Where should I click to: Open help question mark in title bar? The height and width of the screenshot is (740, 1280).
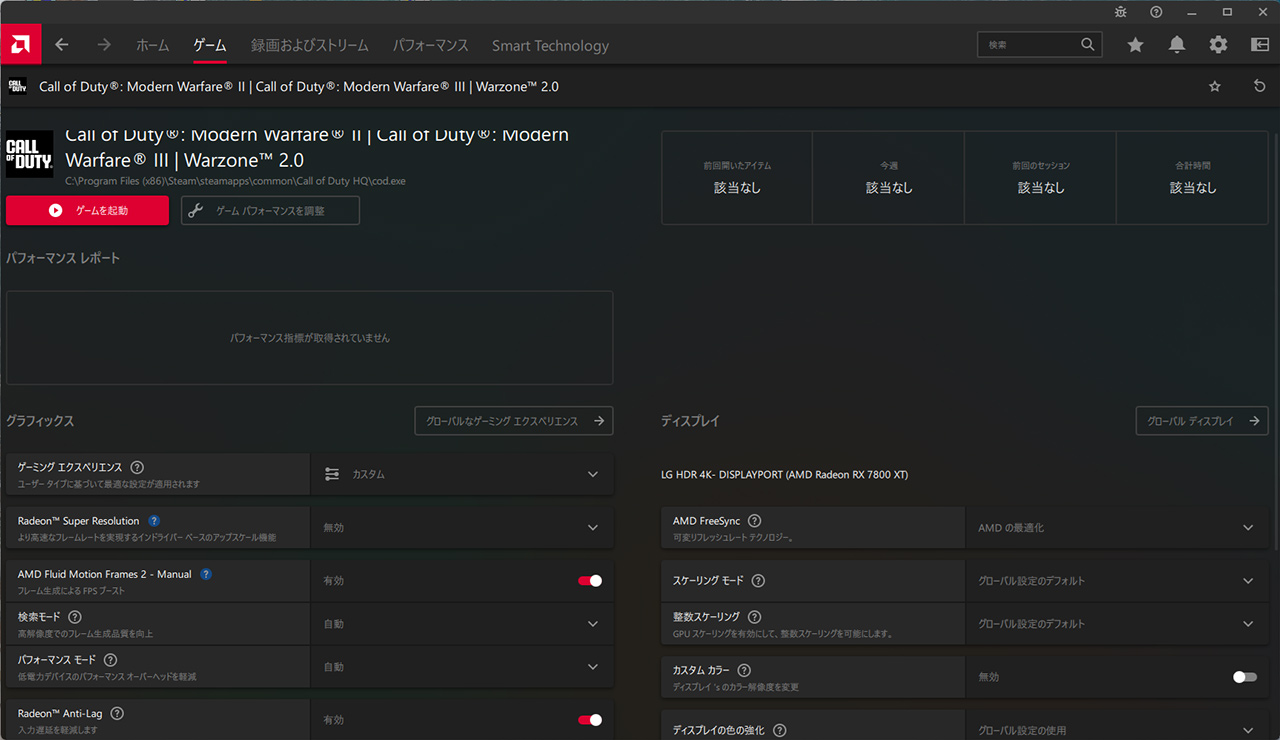point(1156,12)
